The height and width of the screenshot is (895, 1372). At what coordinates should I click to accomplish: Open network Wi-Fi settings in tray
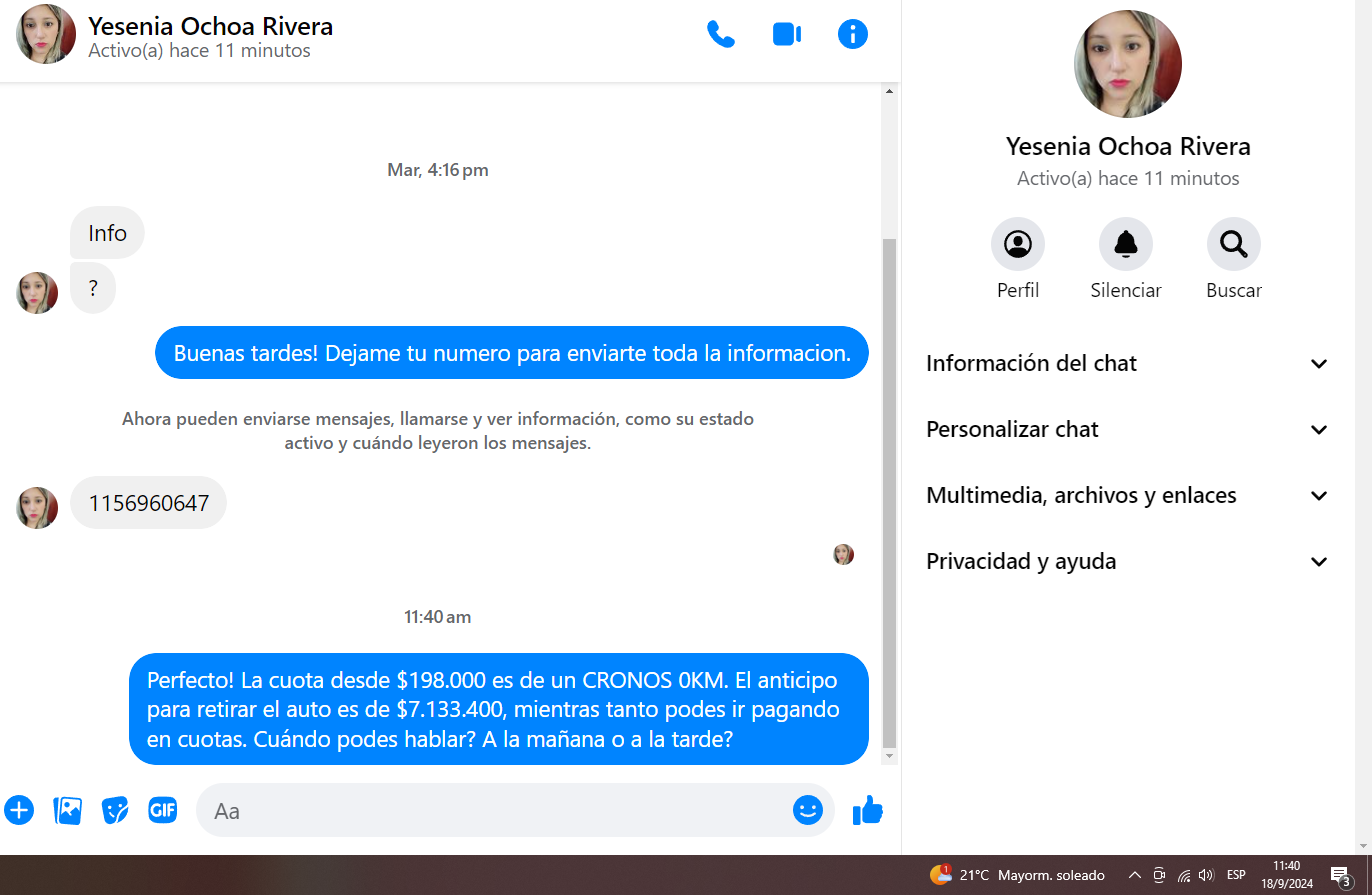pyautogui.click(x=1184, y=875)
